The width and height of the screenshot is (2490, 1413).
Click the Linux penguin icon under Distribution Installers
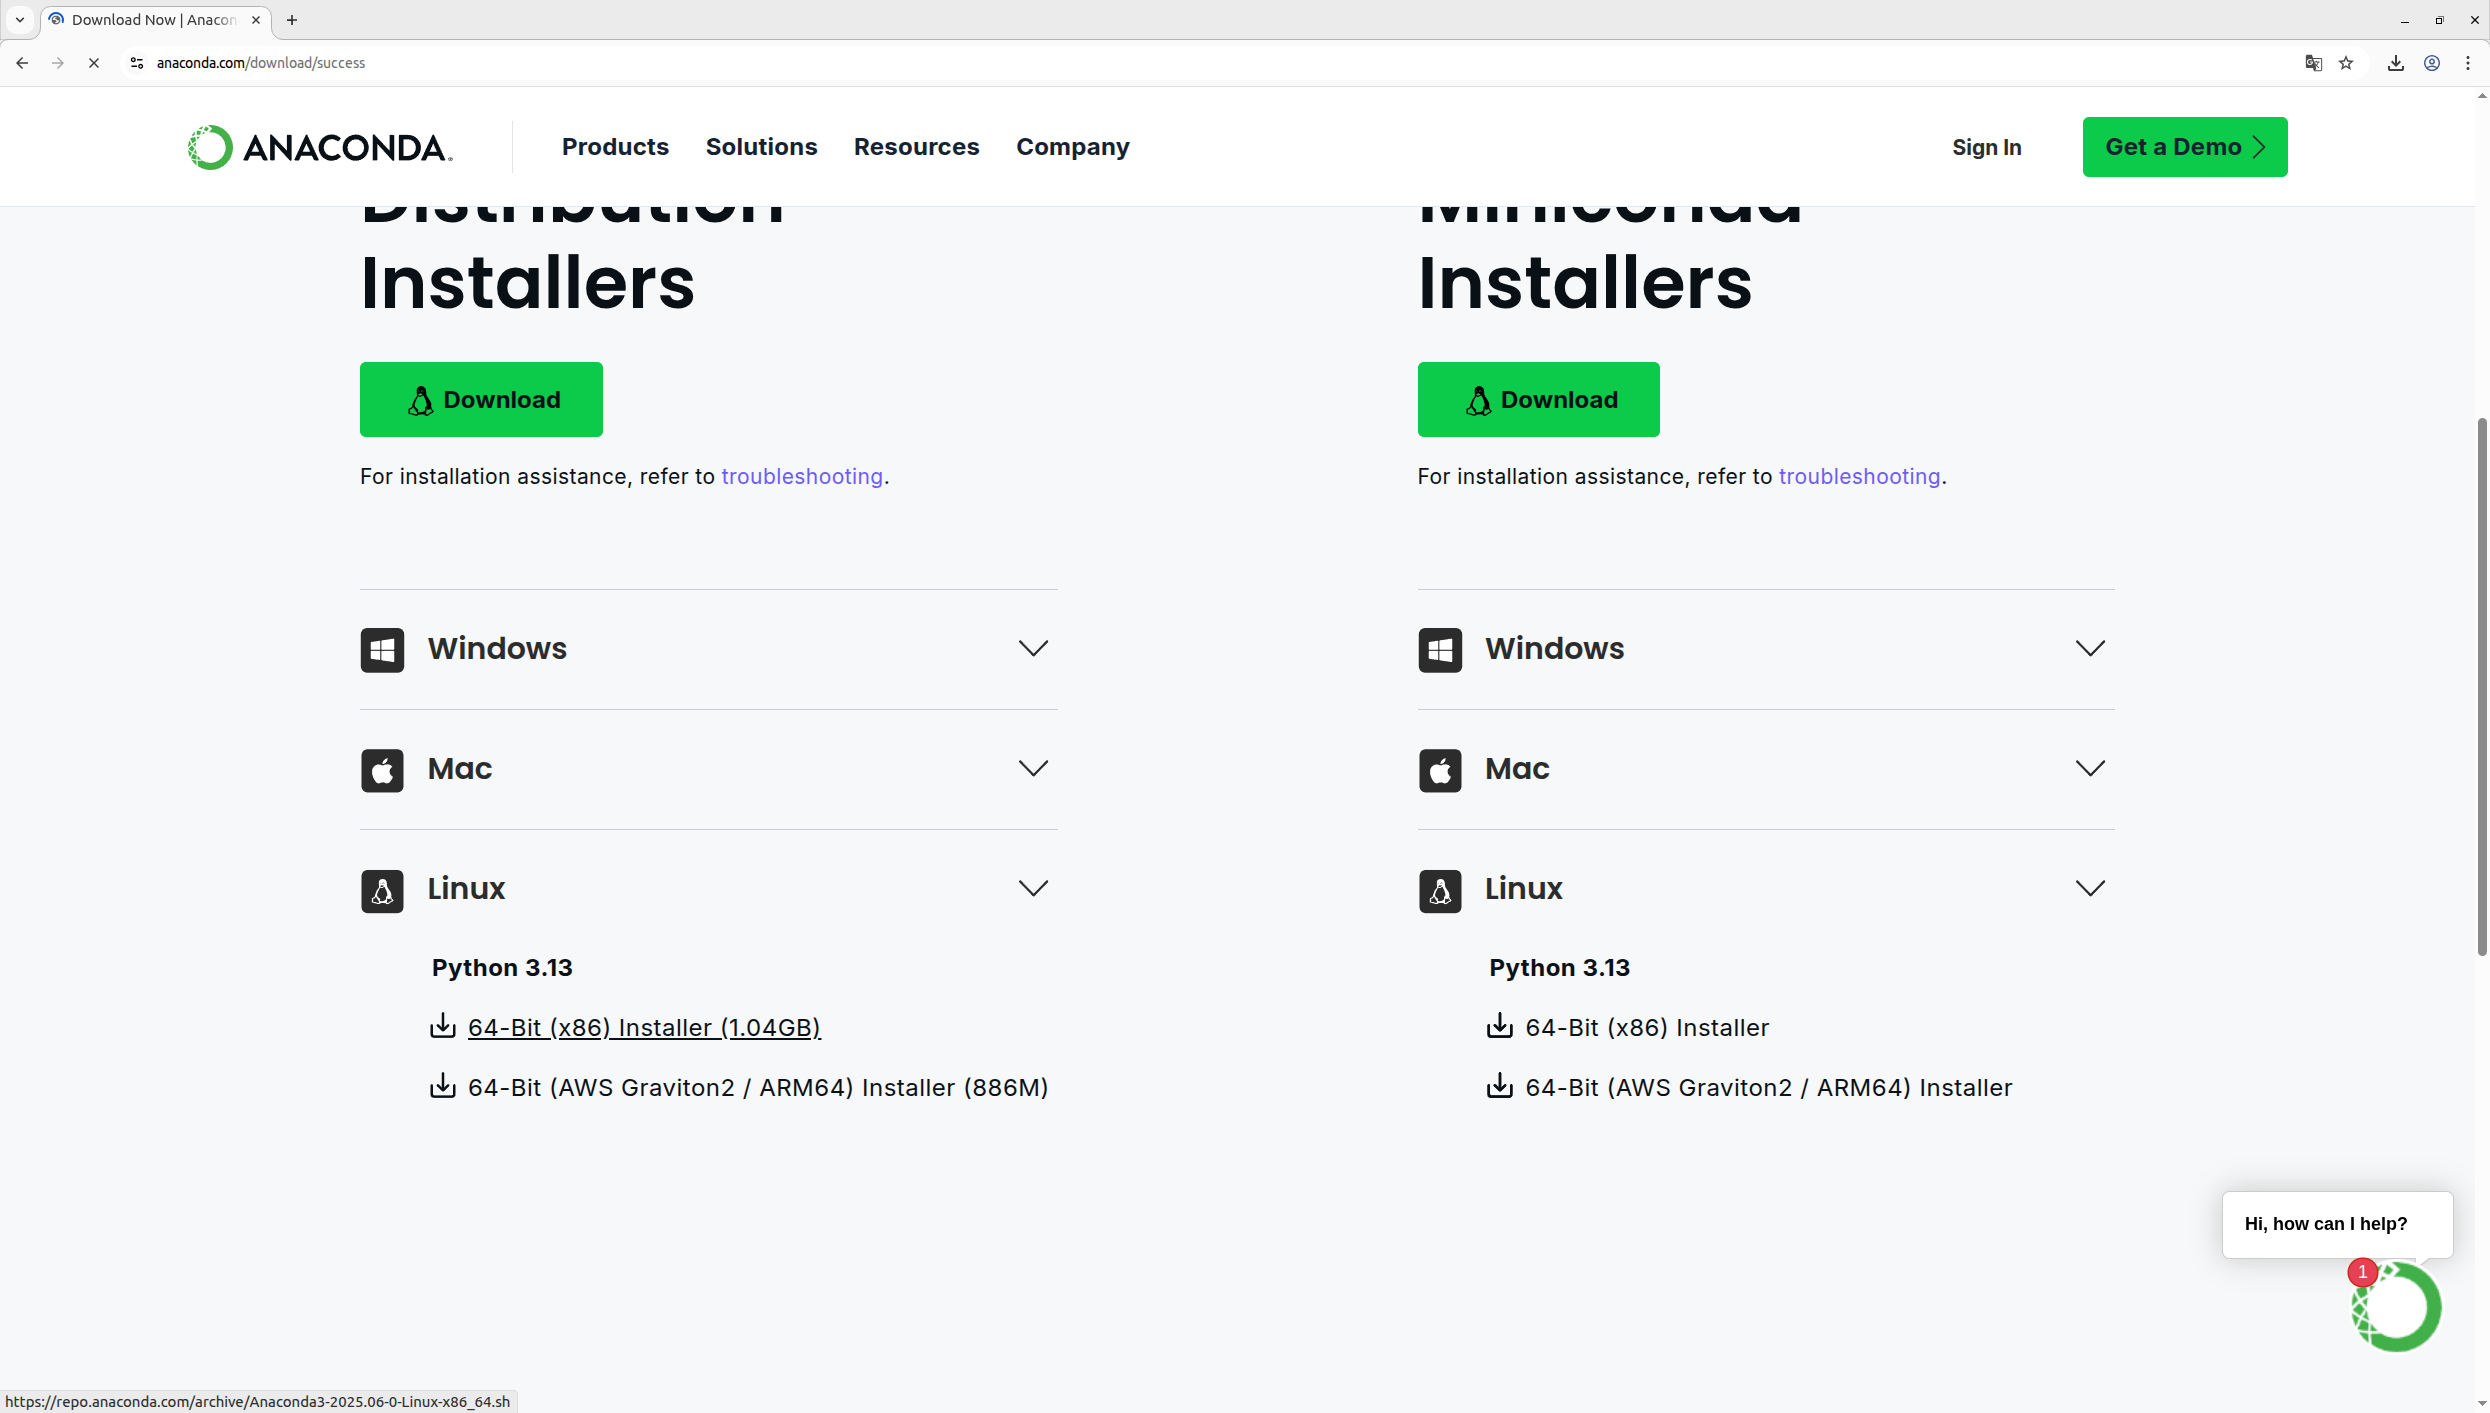click(382, 890)
